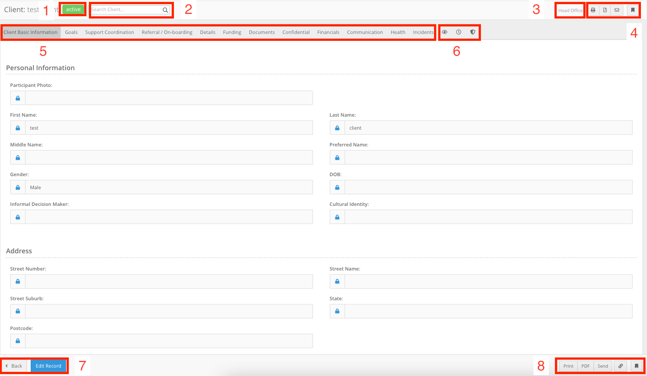The height and width of the screenshot is (376, 647).
Task: Select the Client Basic Information tab
Action: [x=31, y=32]
